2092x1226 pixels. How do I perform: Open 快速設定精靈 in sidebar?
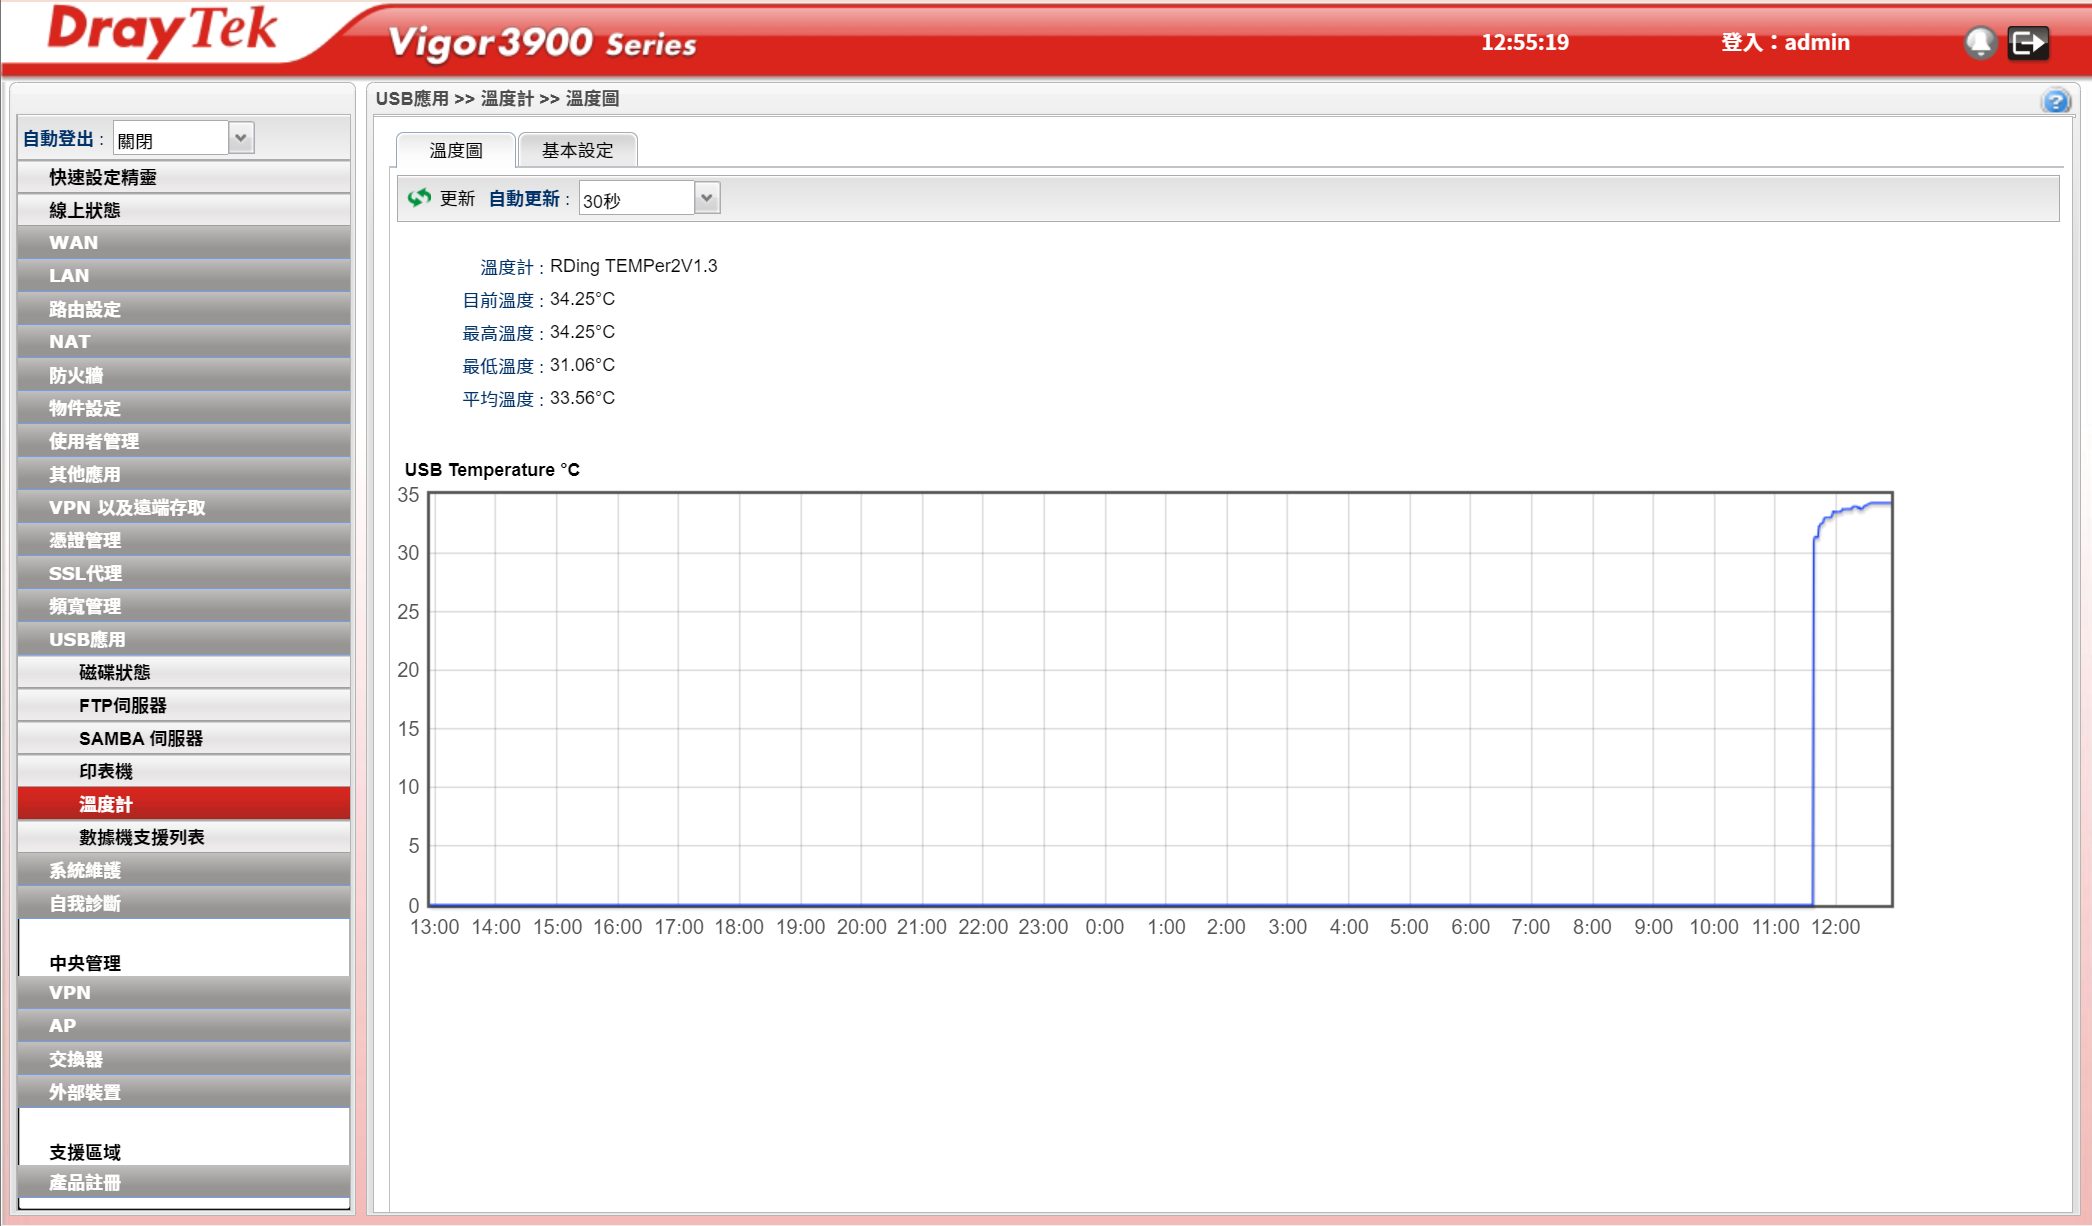(x=184, y=177)
